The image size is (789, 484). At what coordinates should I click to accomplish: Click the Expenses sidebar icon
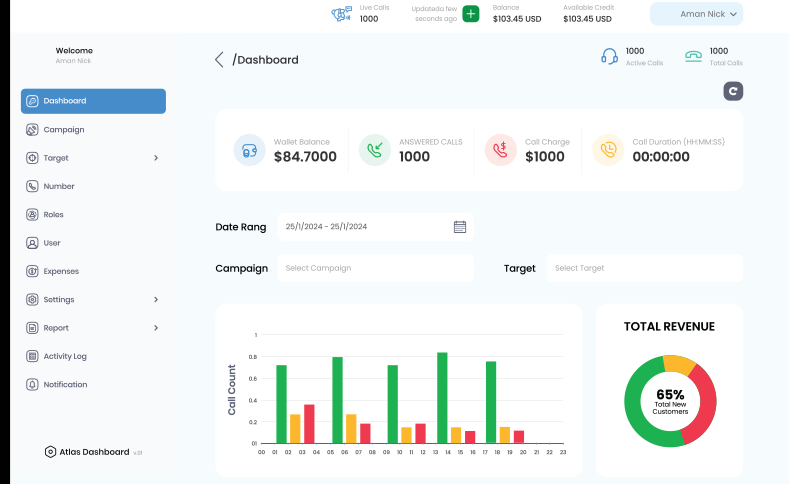32,271
